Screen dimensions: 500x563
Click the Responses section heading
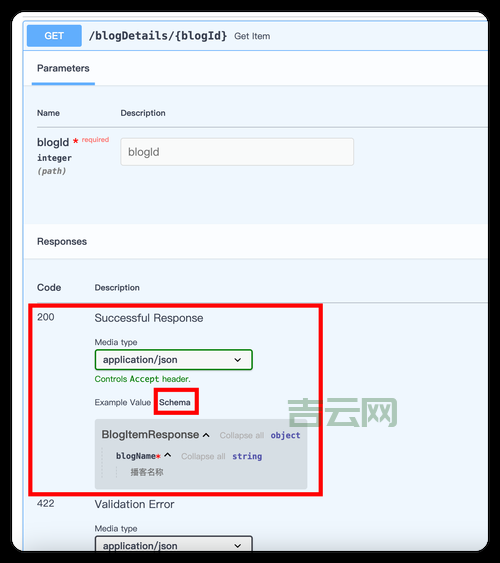62,242
